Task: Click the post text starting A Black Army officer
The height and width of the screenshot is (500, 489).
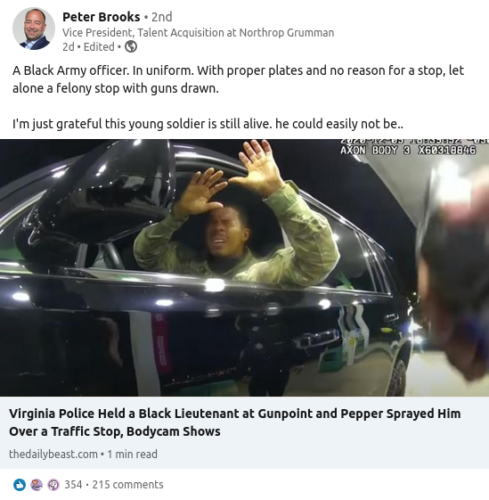Action: click(x=238, y=79)
